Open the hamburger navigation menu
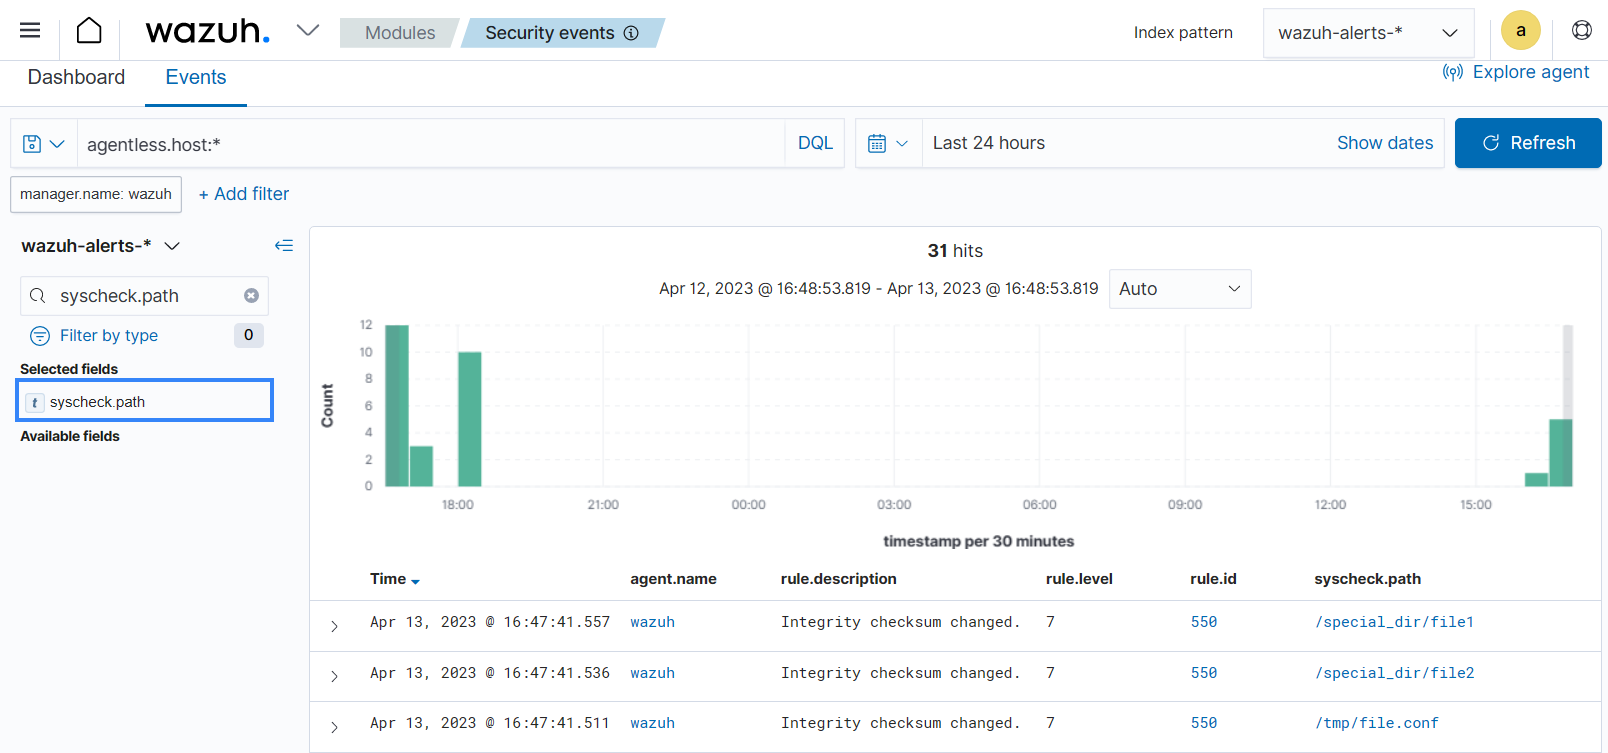The height and width of the screenshot is (753, 1608). [x=30, y=30]
